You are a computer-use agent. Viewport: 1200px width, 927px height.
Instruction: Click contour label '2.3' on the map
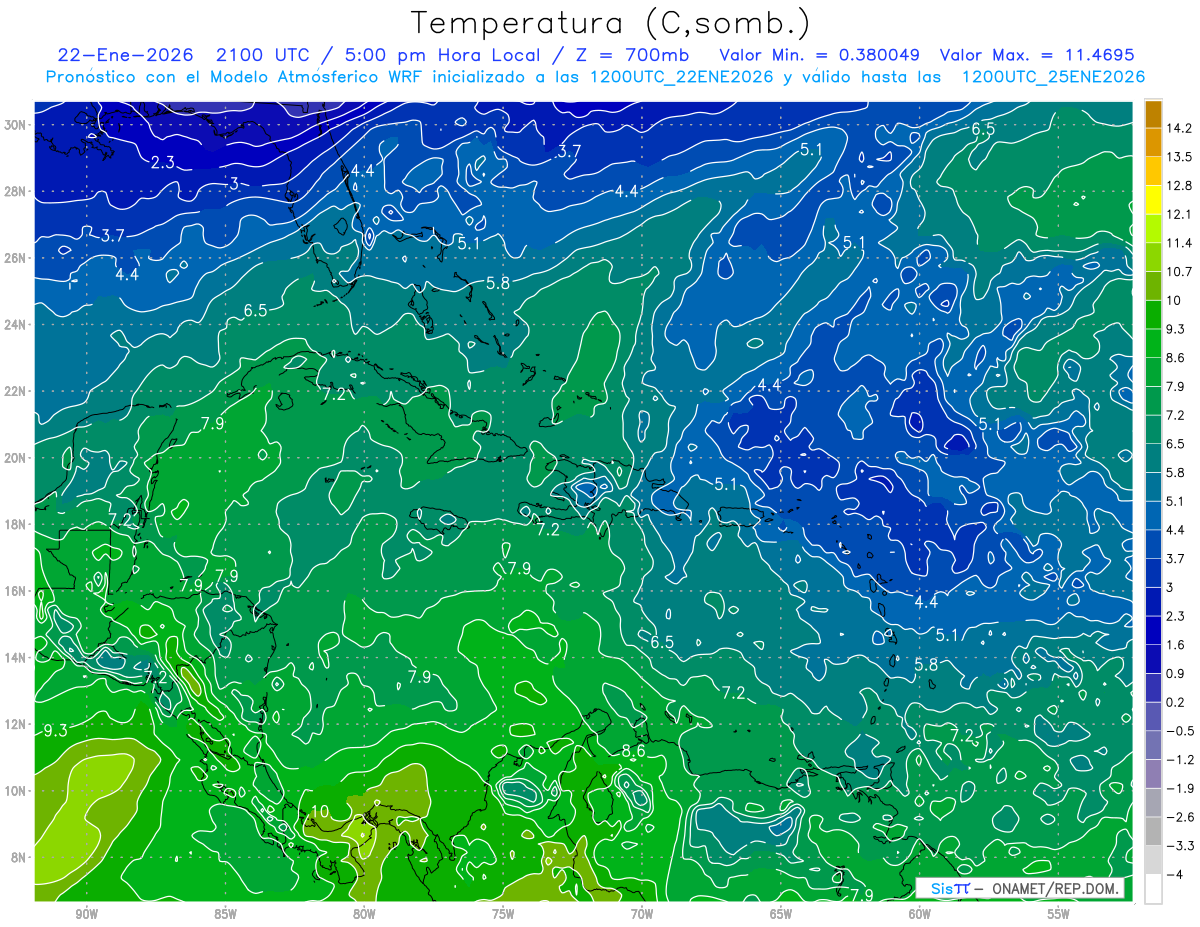163,162
